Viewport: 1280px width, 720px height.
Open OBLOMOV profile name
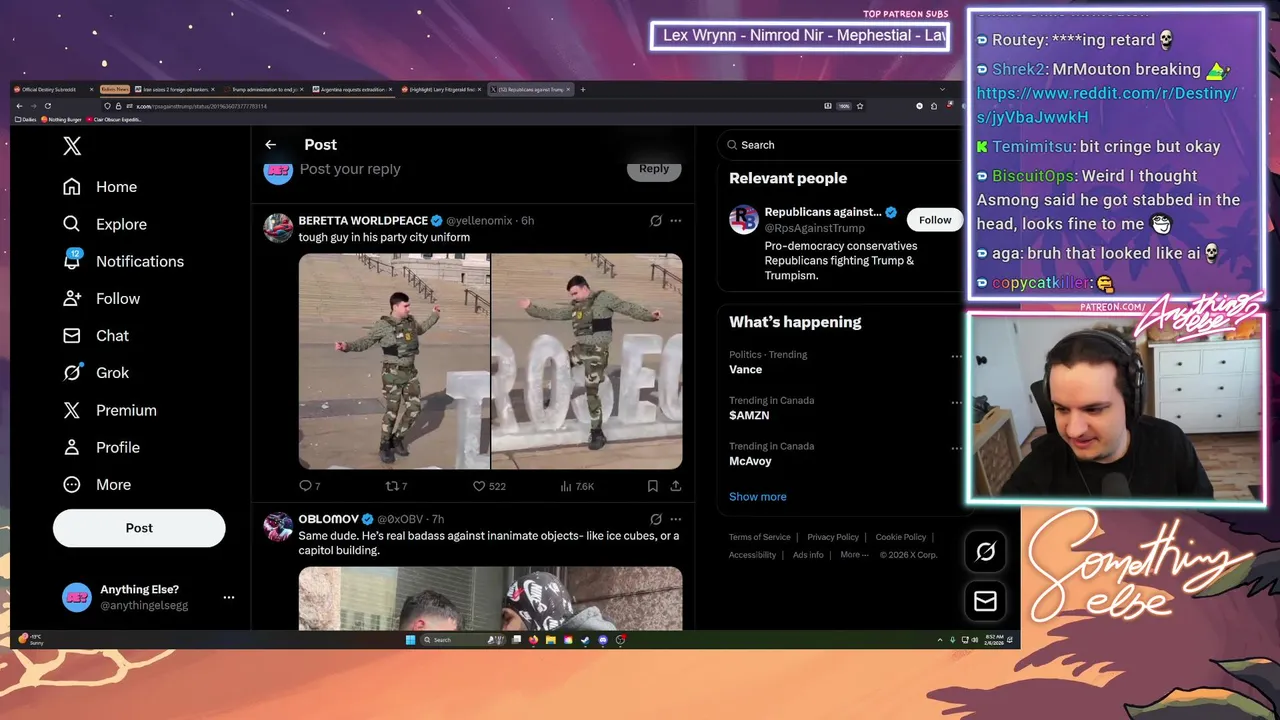coord(328,519)
